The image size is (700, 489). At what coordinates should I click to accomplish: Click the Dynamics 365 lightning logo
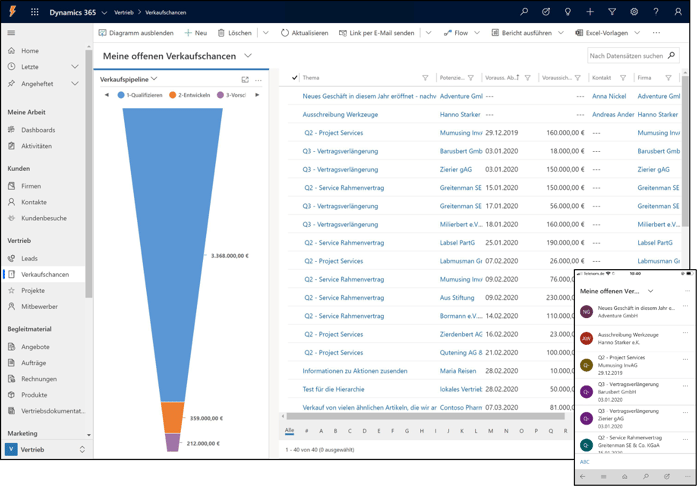(x=12, y=12)
